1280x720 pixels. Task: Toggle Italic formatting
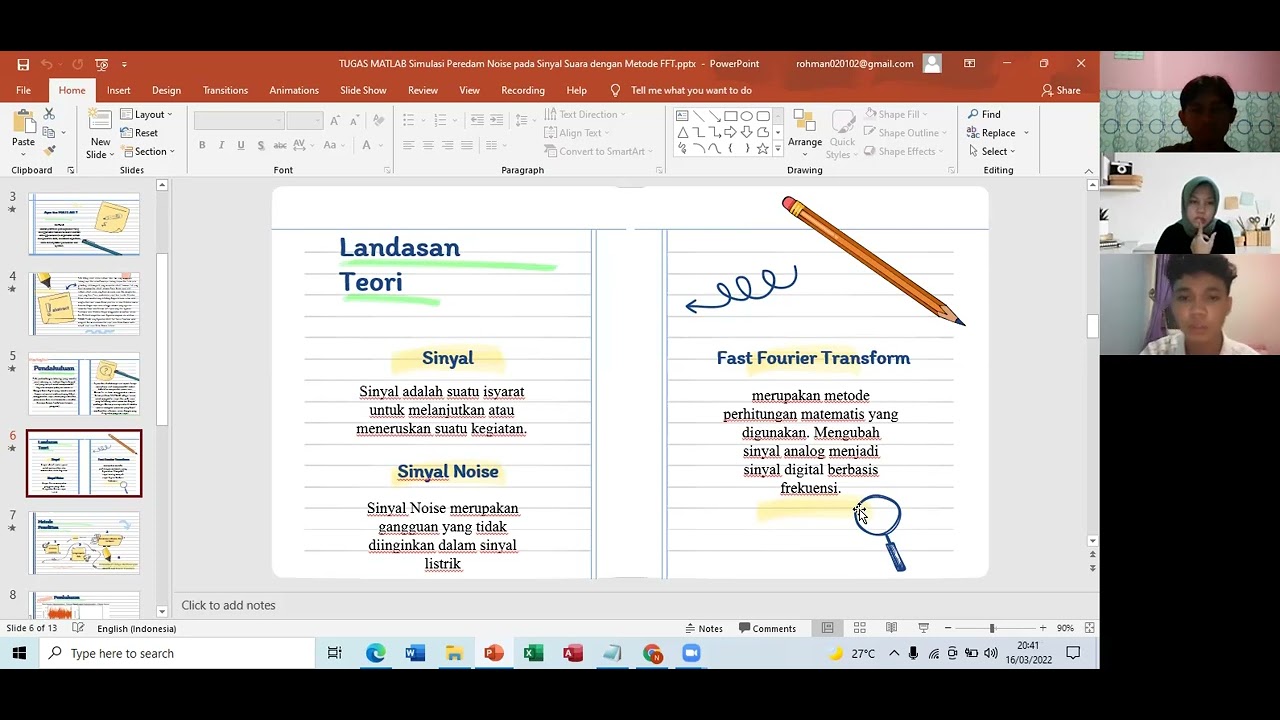pos(221,145)
